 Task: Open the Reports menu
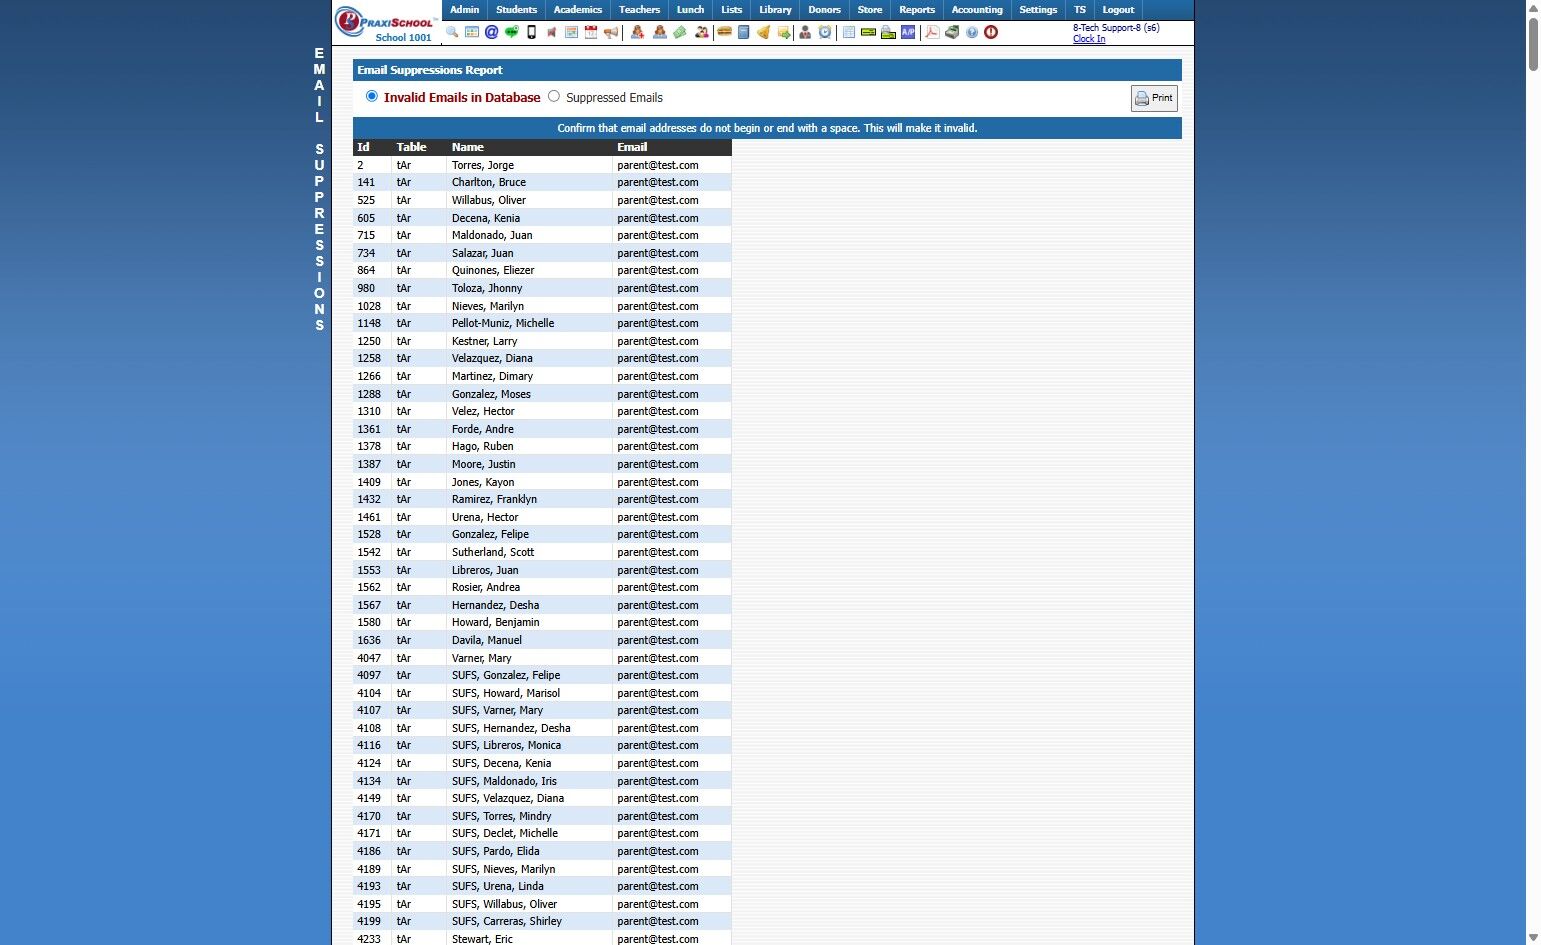coord(917,10)
